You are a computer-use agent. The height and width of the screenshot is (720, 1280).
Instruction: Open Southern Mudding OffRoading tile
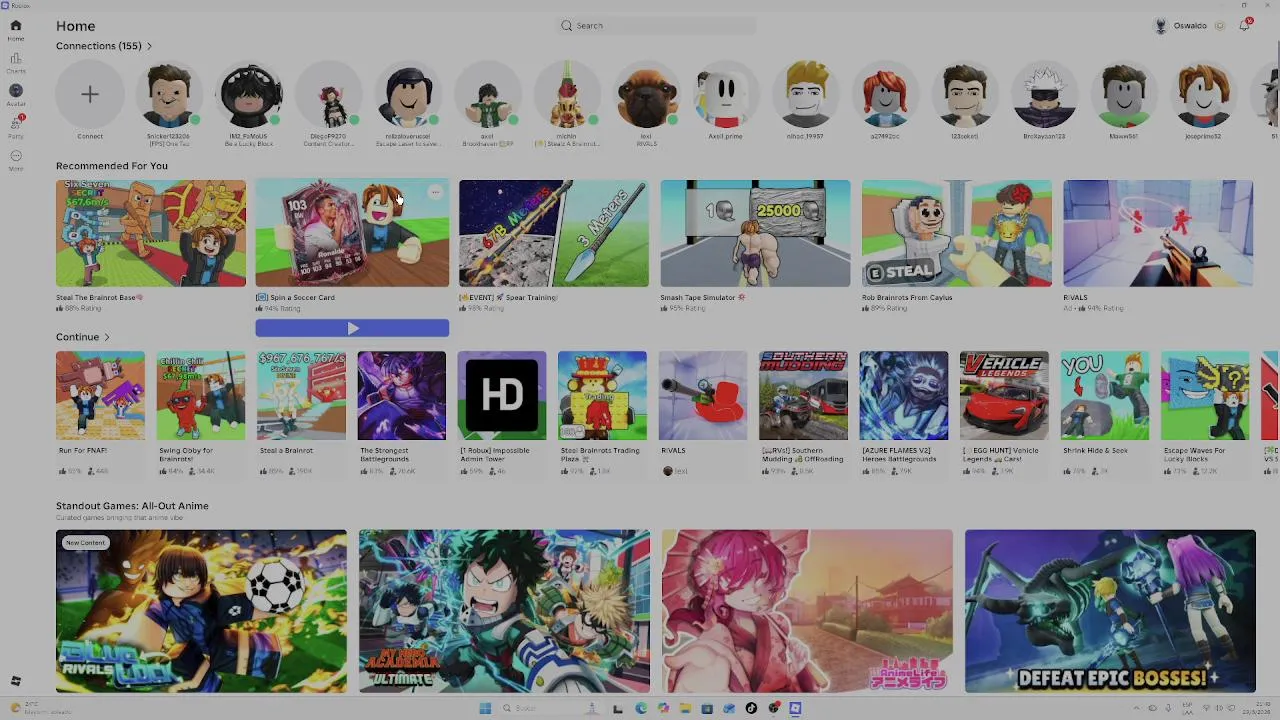803,396
